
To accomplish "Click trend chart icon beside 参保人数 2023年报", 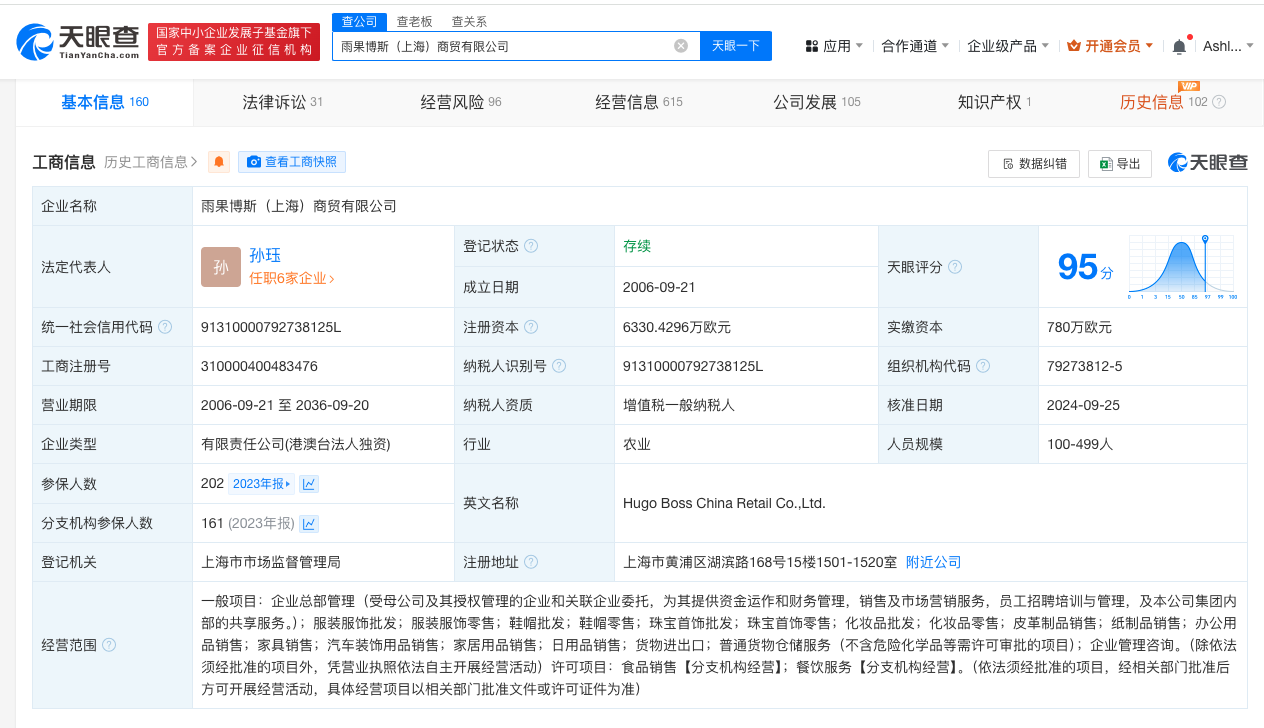I will 309,484.
